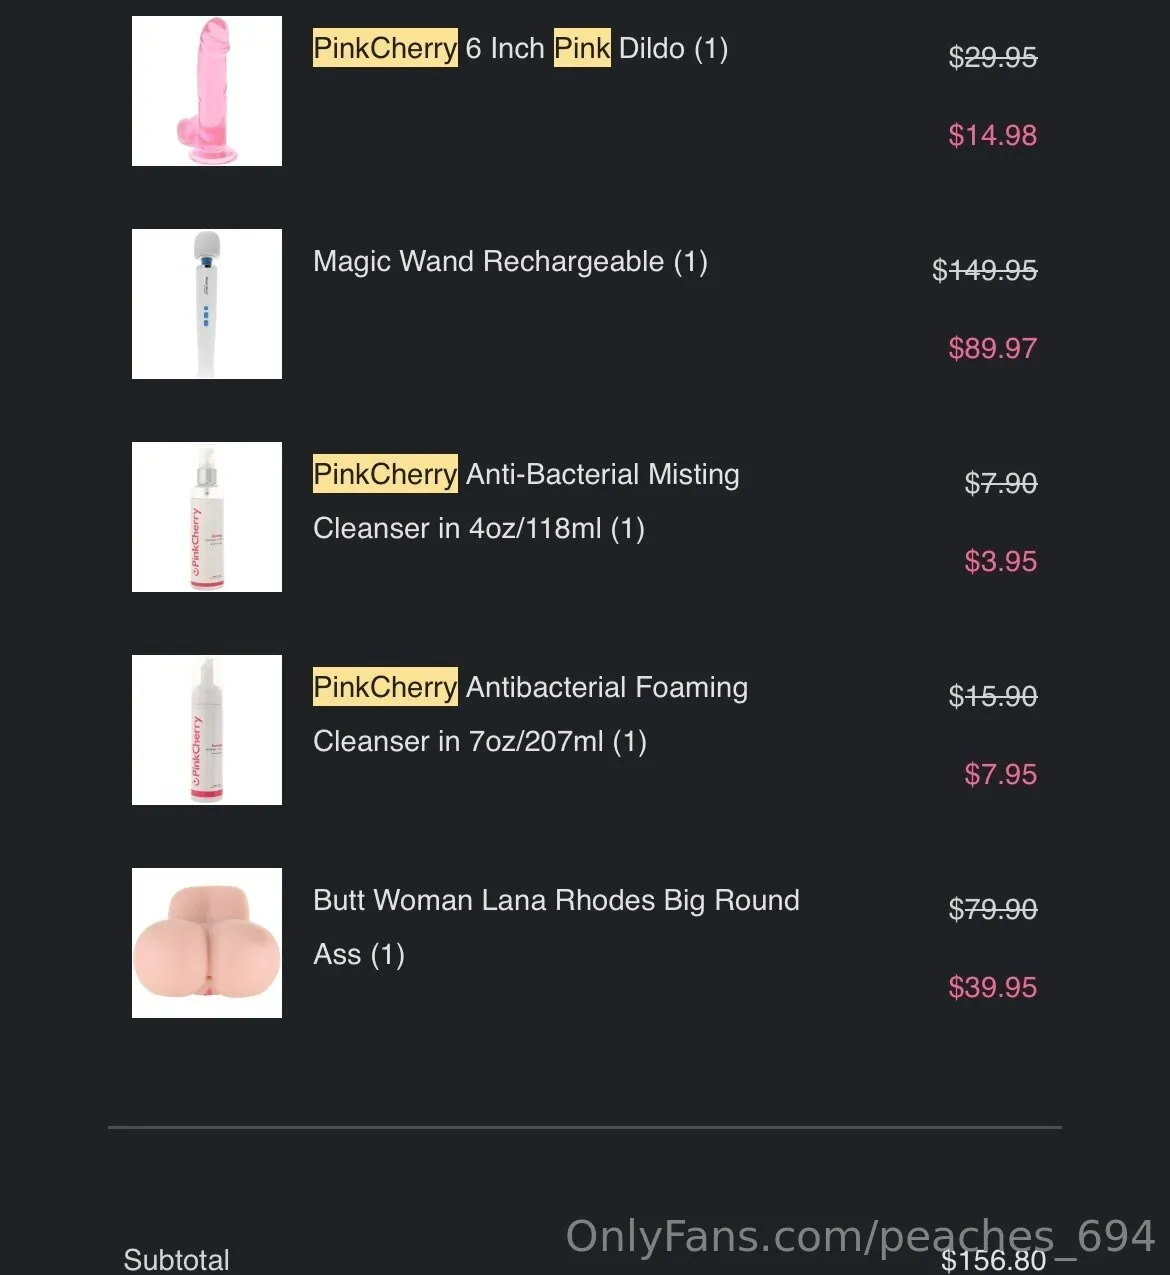
Task: Click the crossed-out $149.95 price
Action: tap(984, 269)
